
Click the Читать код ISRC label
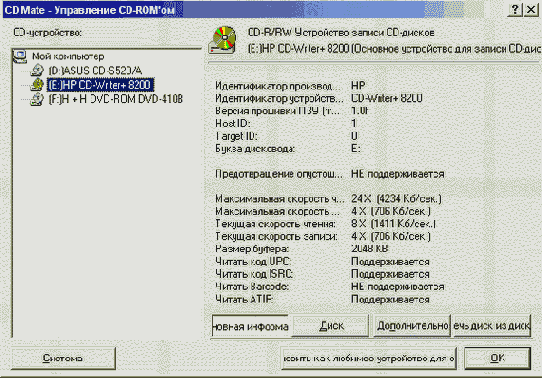point(254,274)
